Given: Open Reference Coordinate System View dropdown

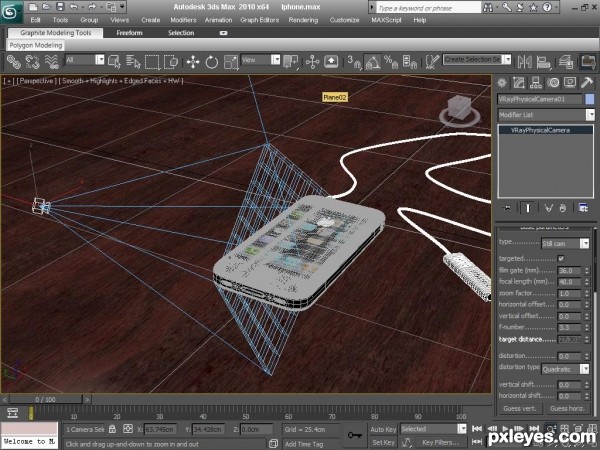Looking at the screenshot, I should 261,60.
